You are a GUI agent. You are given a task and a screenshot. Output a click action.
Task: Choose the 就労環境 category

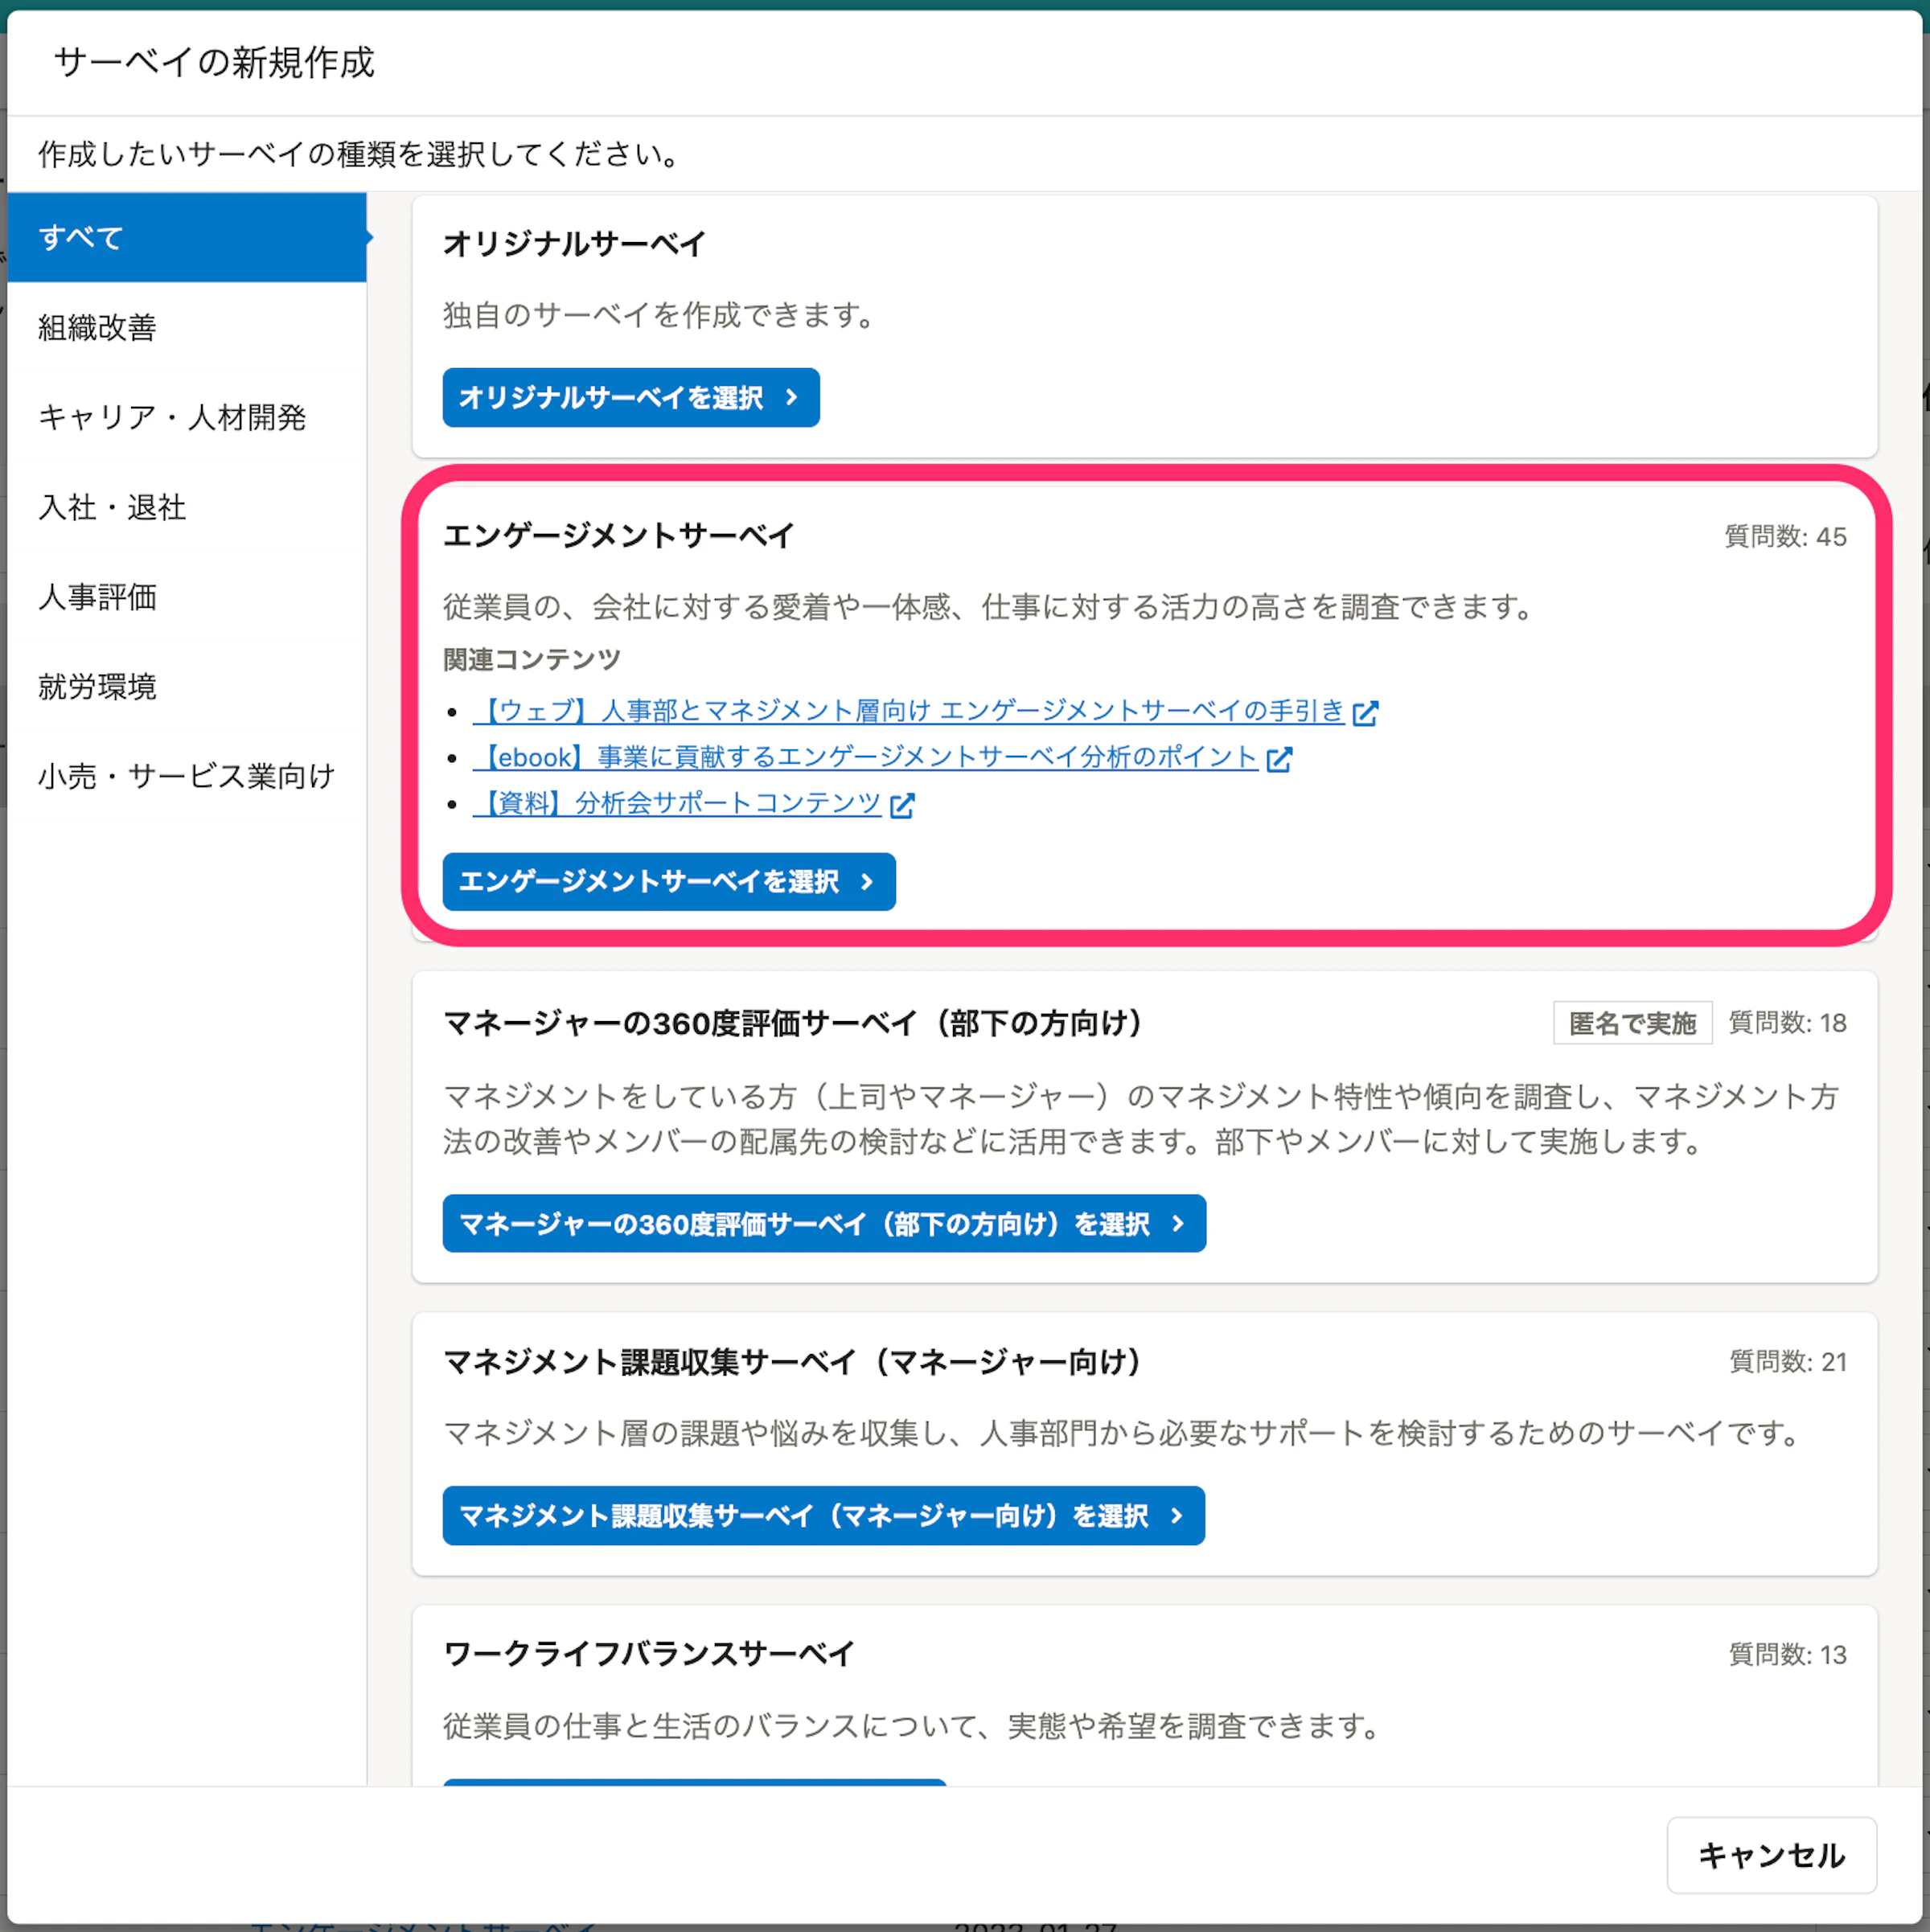point(187,687)
